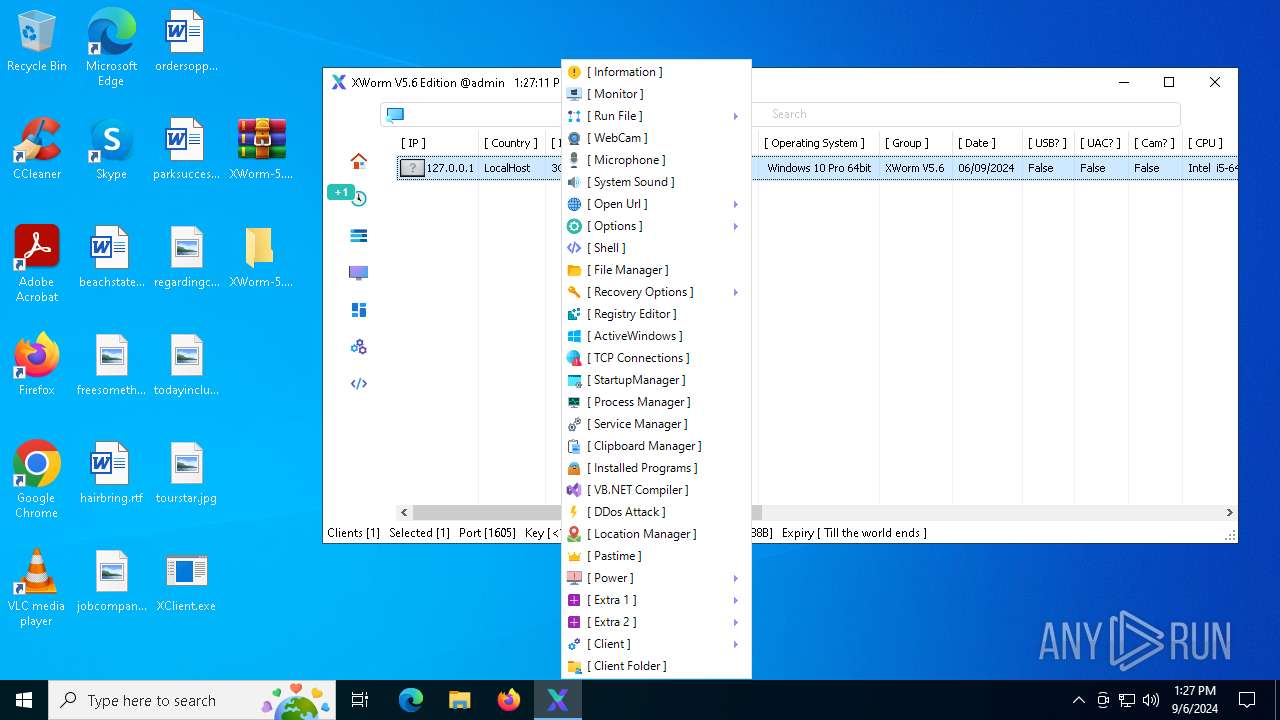
Task: Click the Installed Programs icon
Action: pos(574,468)
